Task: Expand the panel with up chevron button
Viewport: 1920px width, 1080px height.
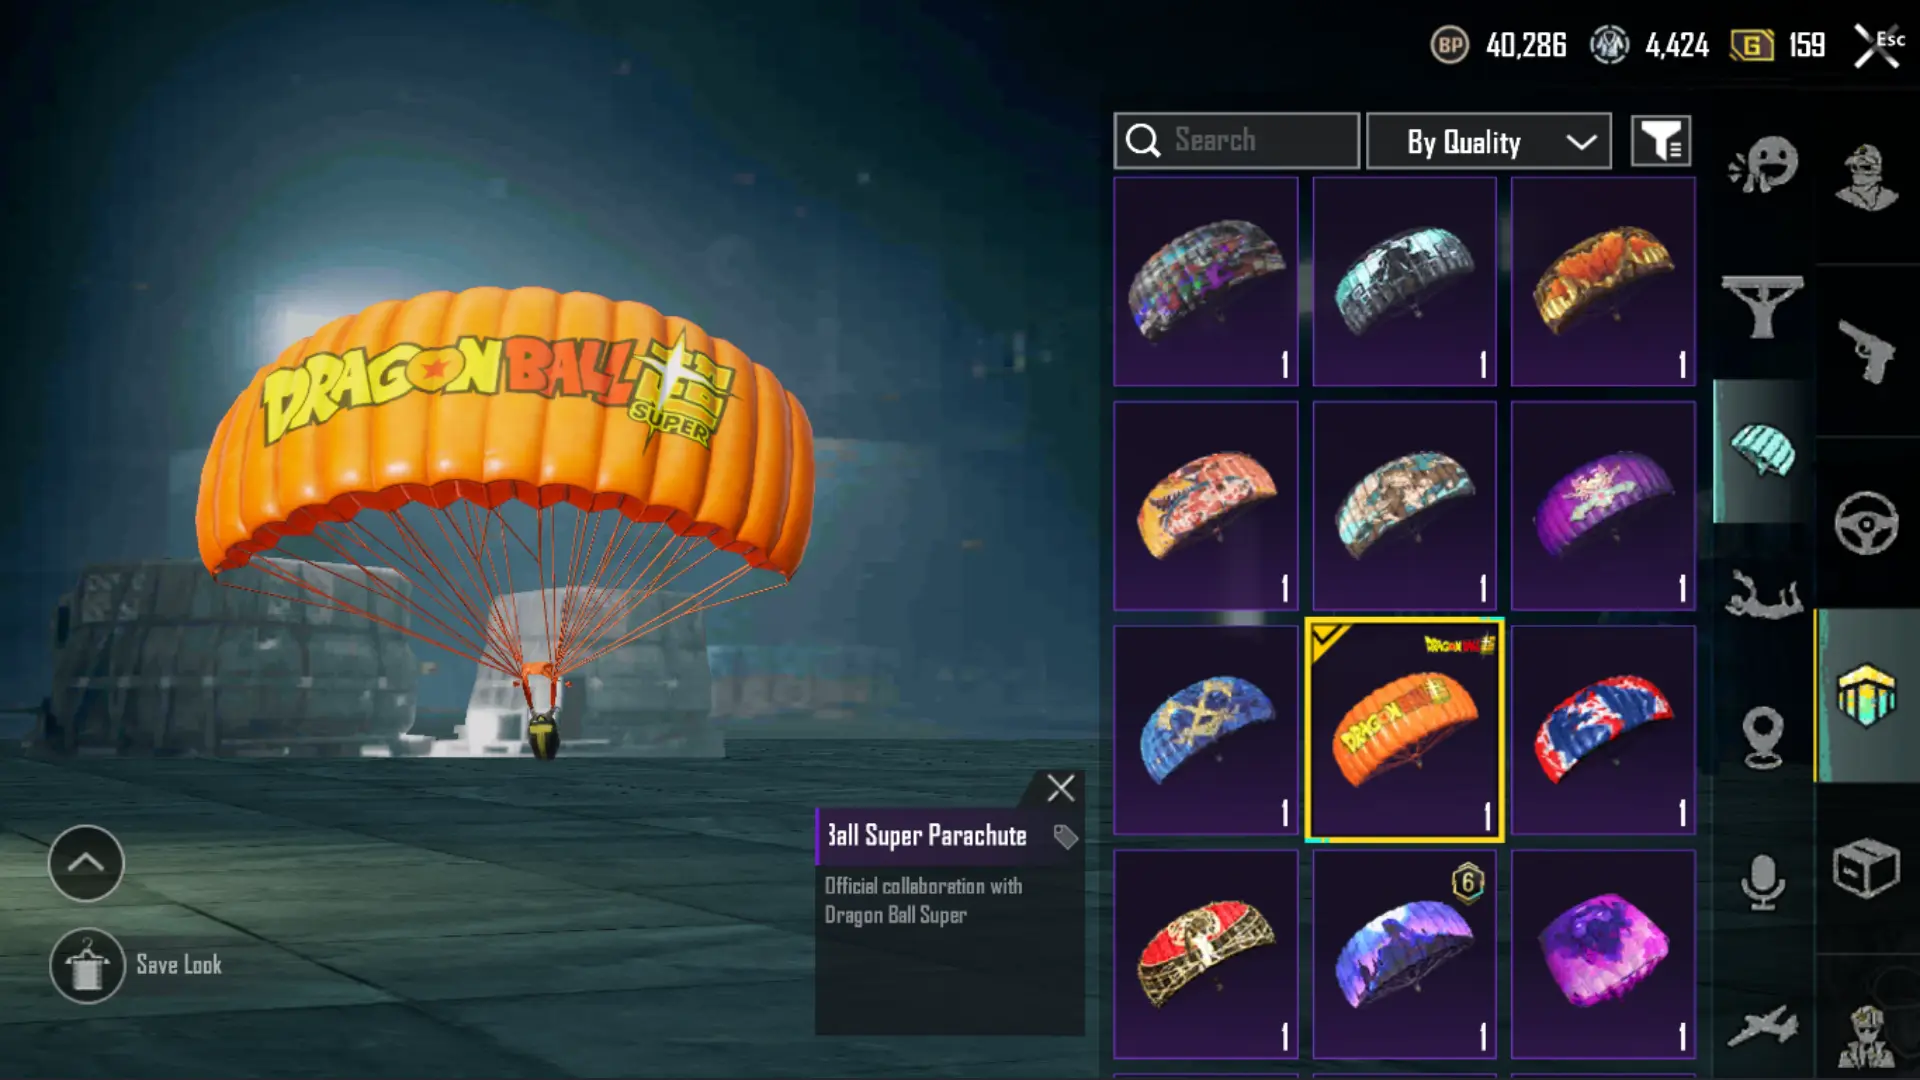Action: pos(86,863)
